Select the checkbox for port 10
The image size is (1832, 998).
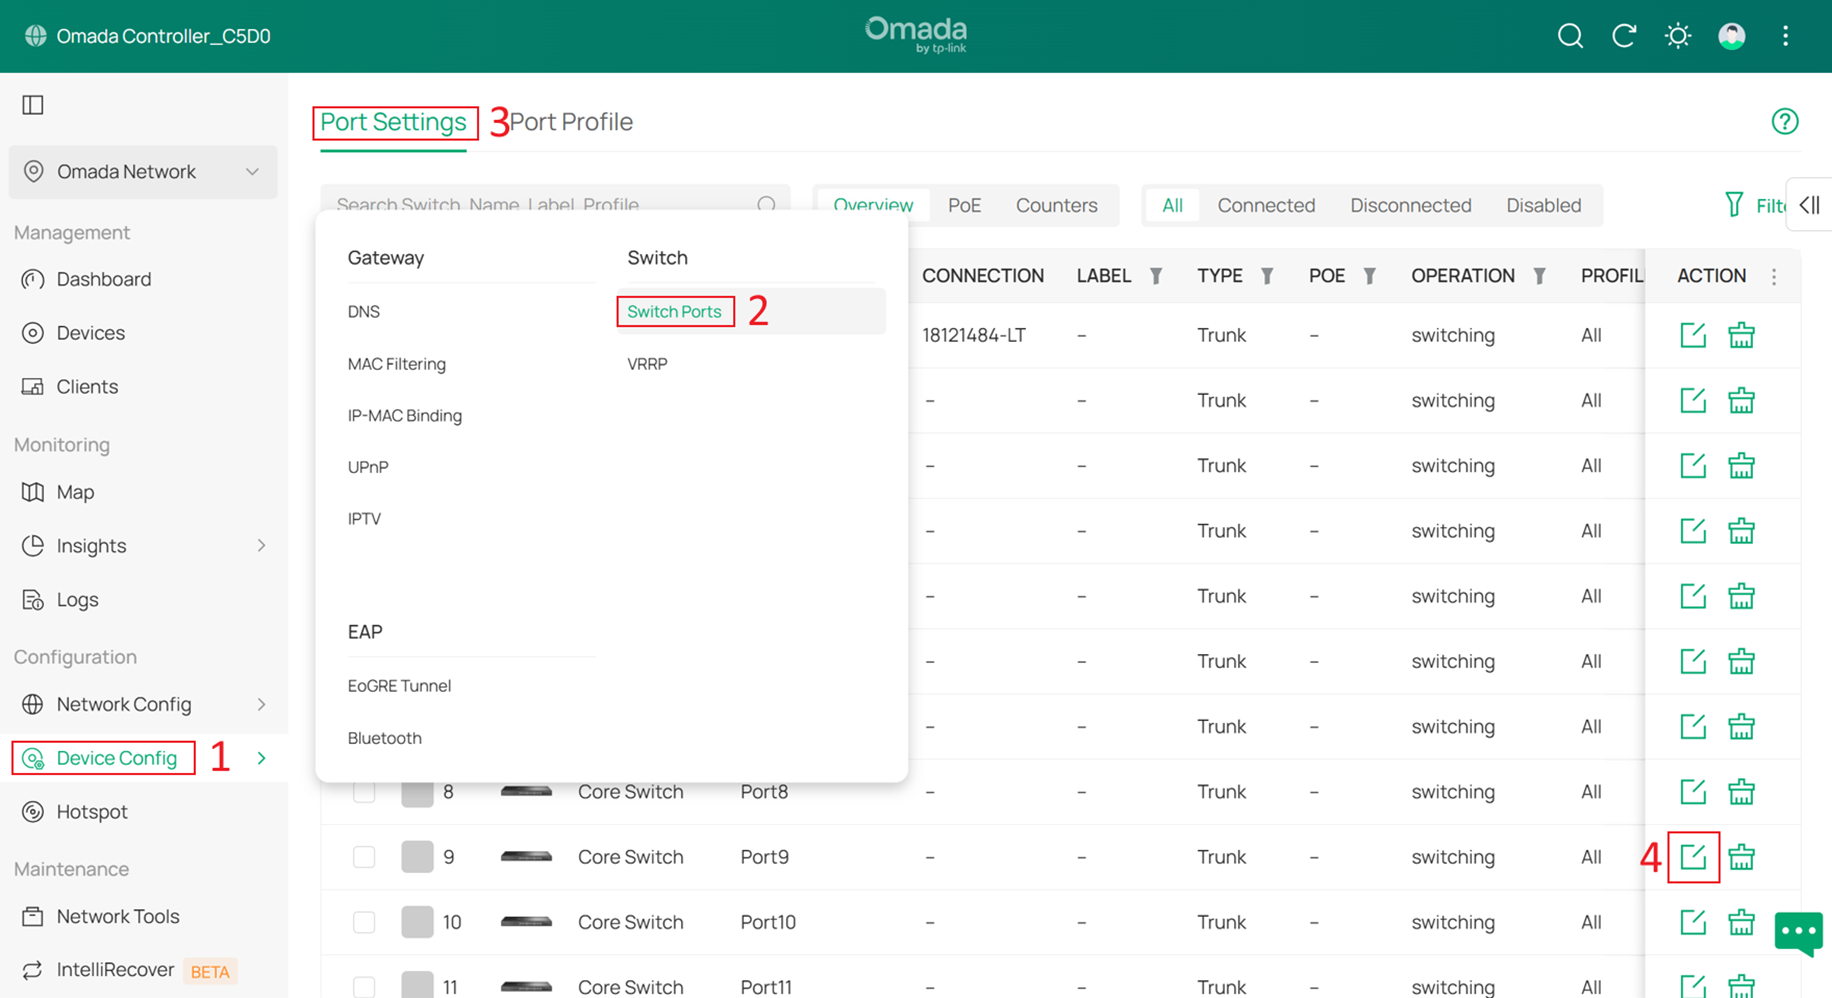tap(364, 922)
